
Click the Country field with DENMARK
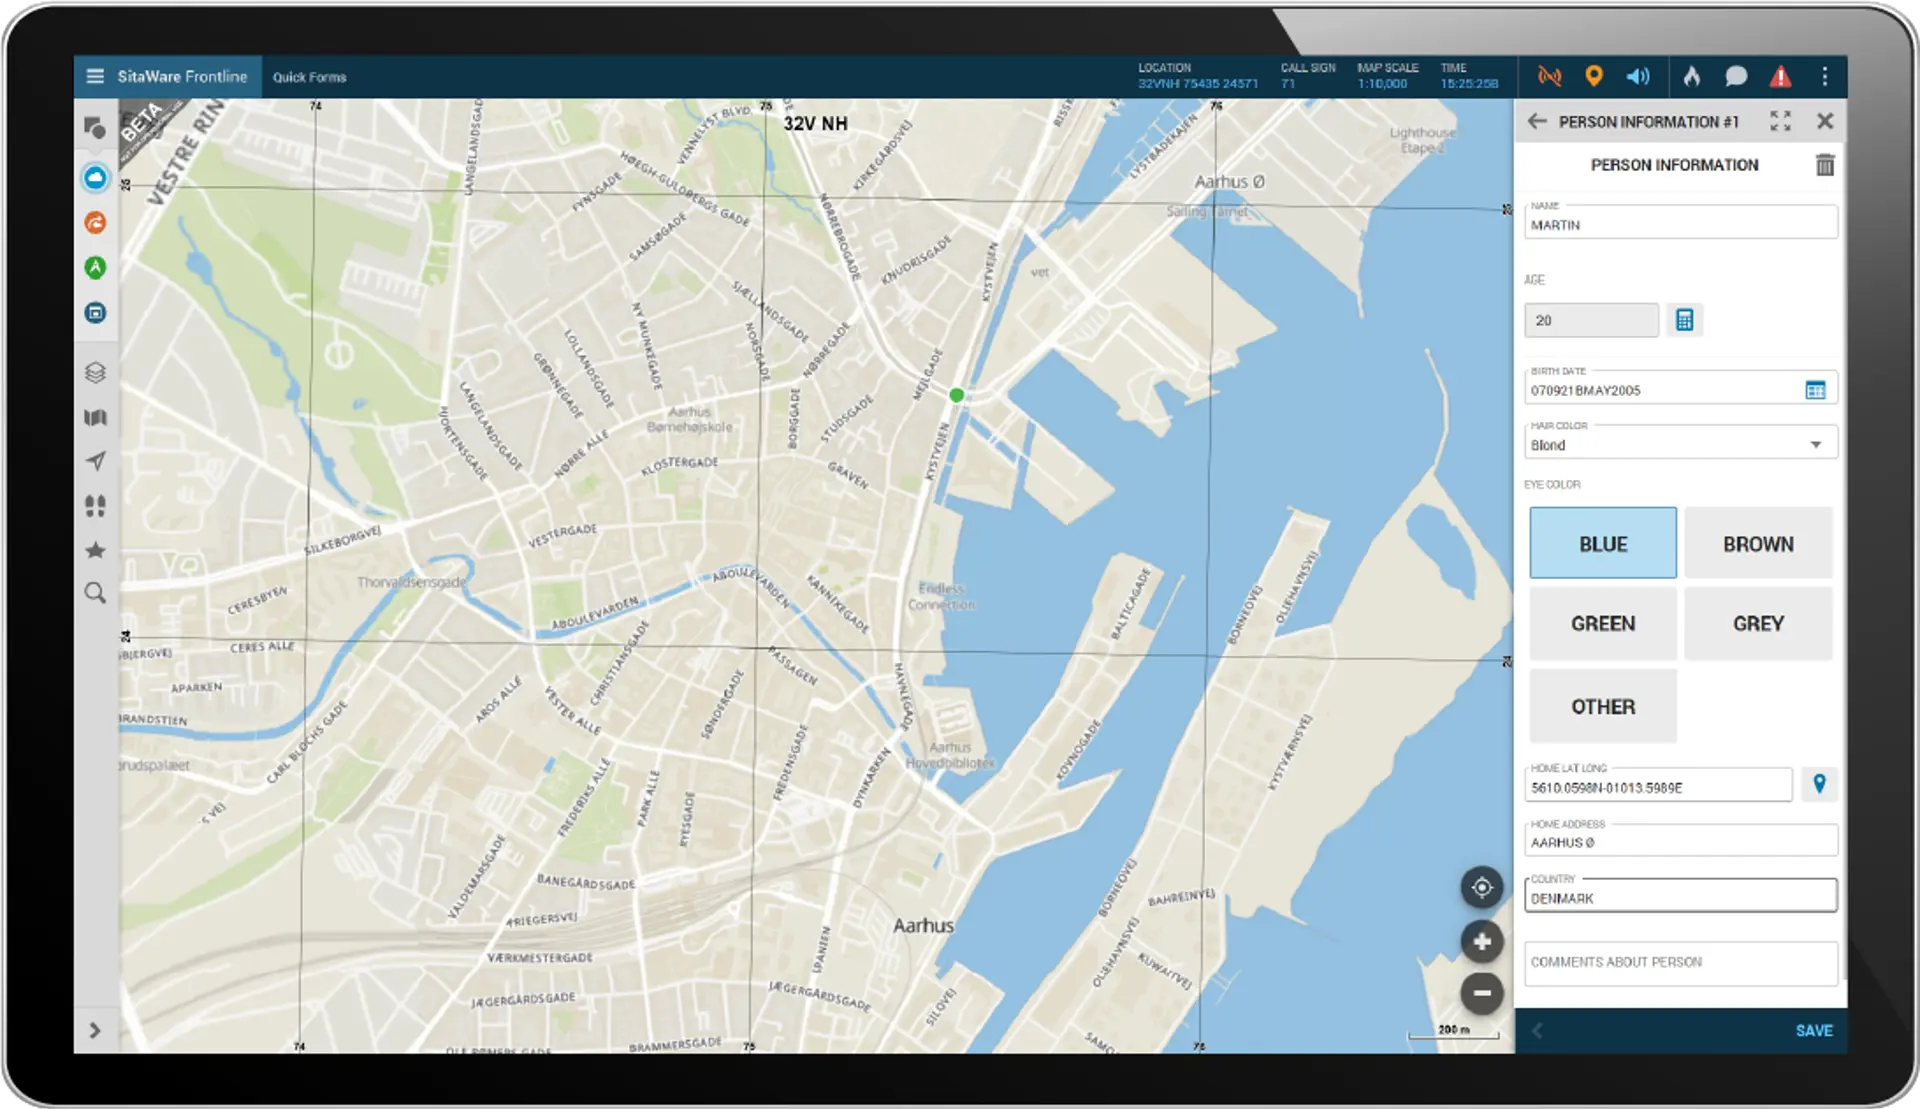1680,896
